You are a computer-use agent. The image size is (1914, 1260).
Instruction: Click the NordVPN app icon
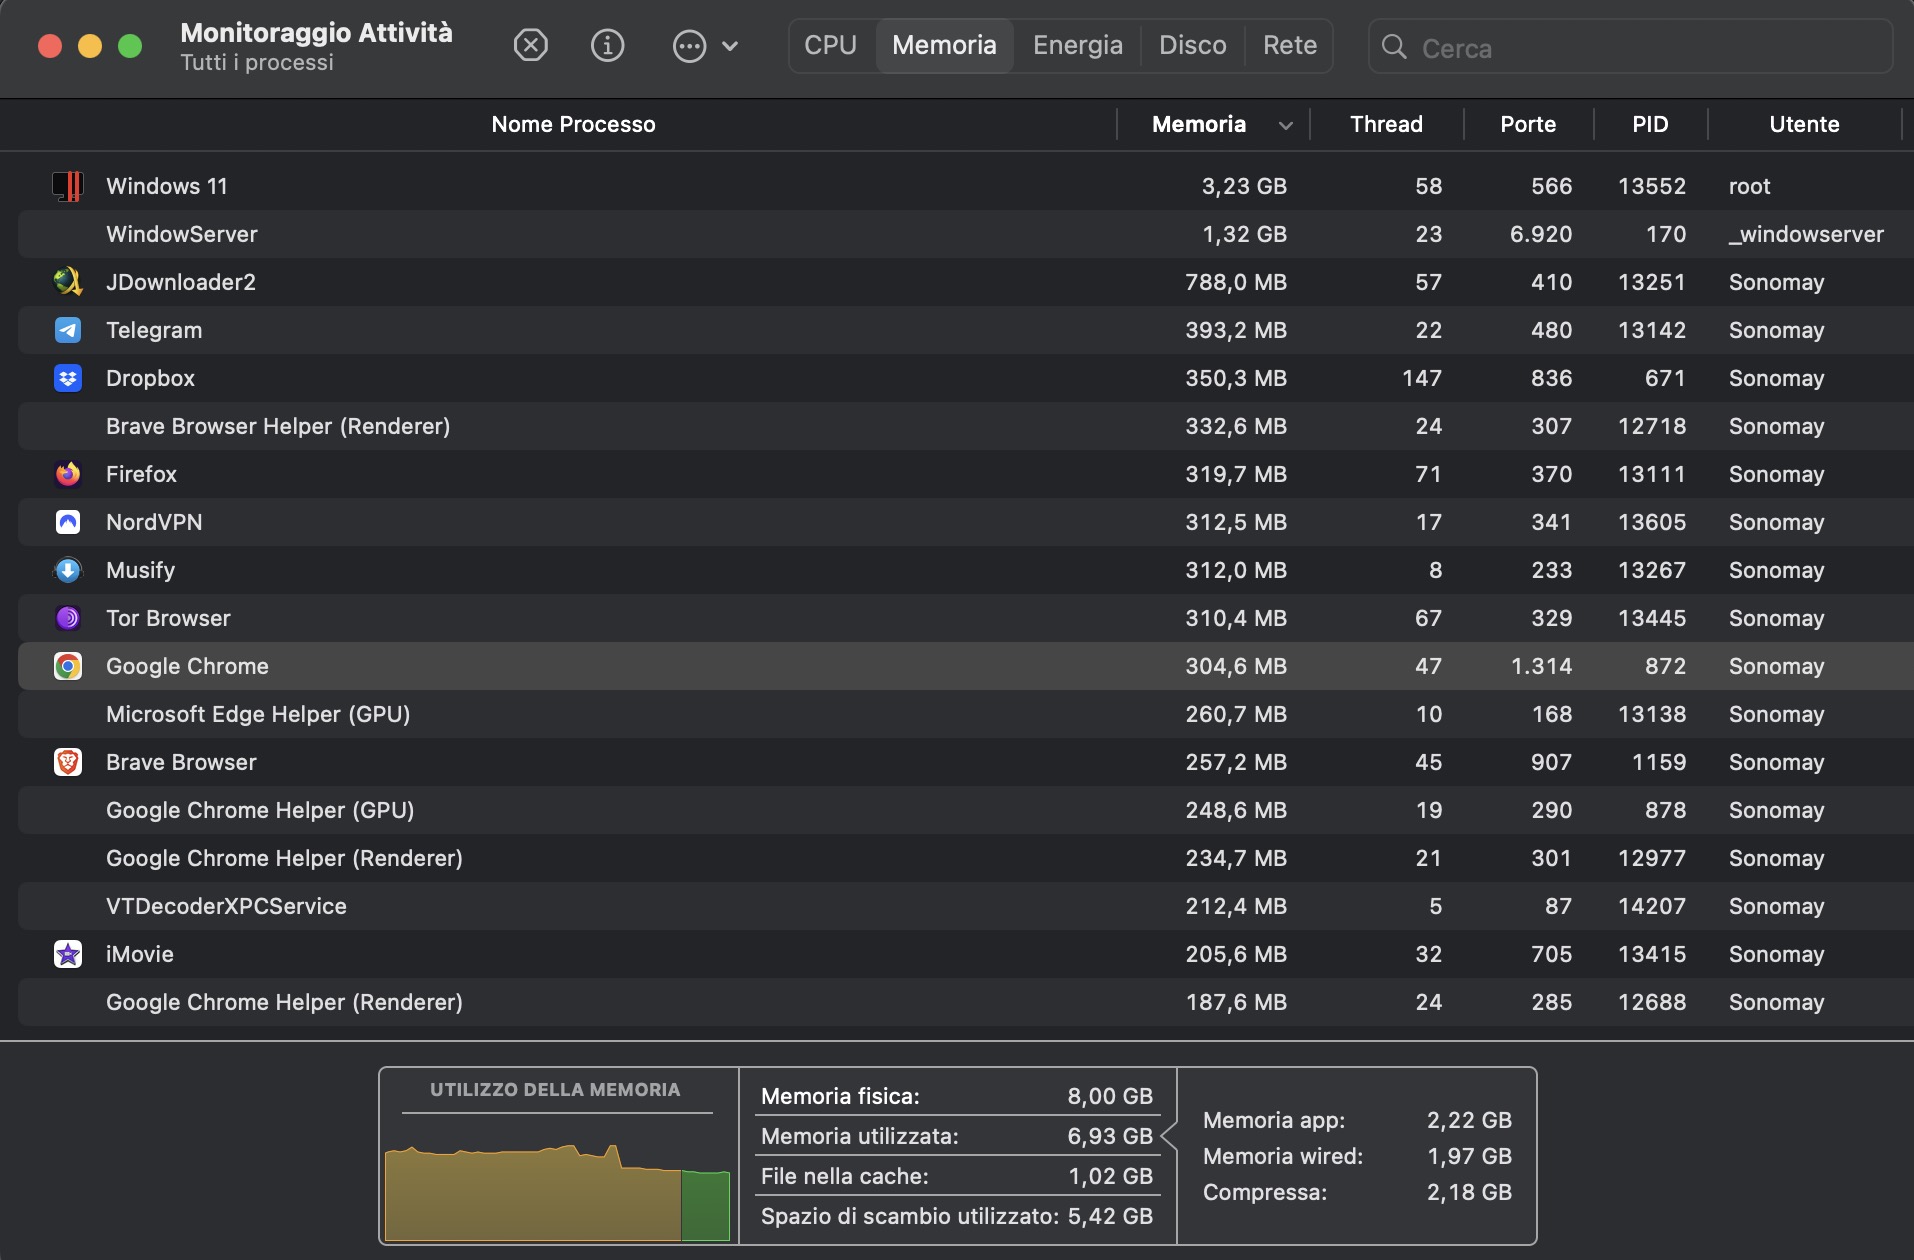pos(67,522)
